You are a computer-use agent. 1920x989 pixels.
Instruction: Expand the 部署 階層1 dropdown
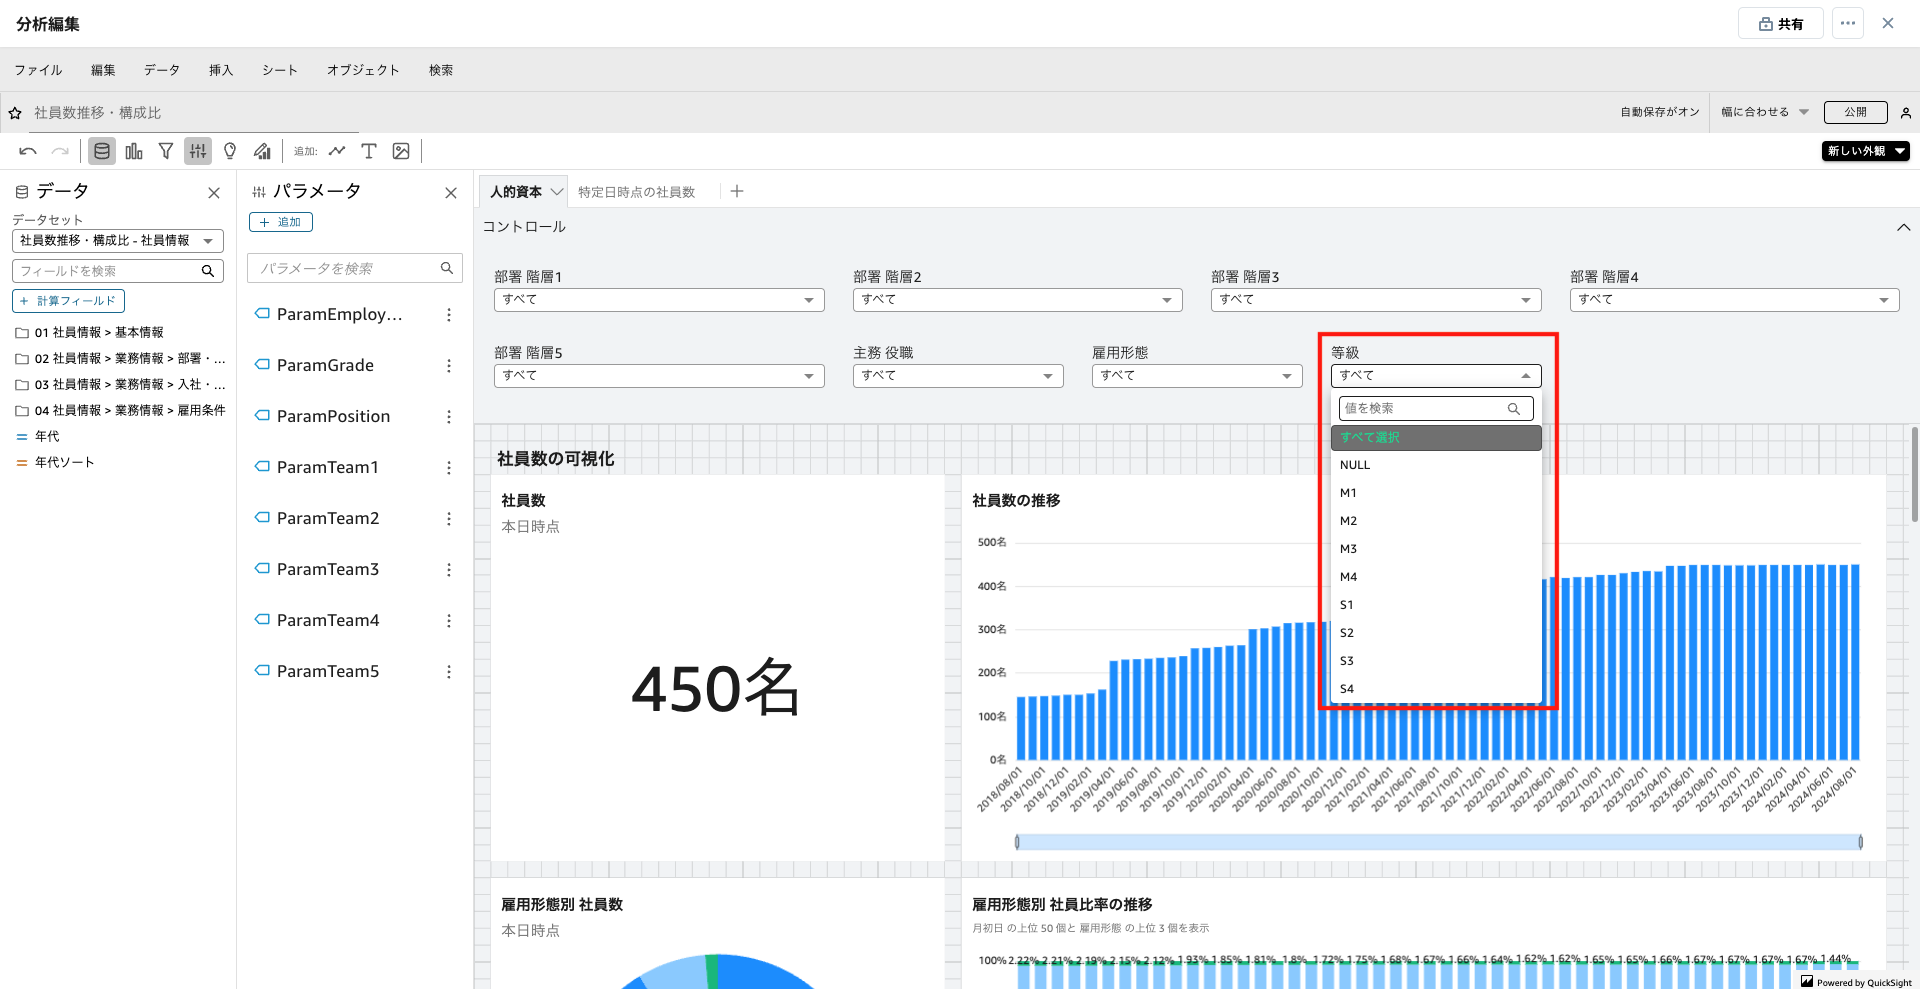[659, 300]
